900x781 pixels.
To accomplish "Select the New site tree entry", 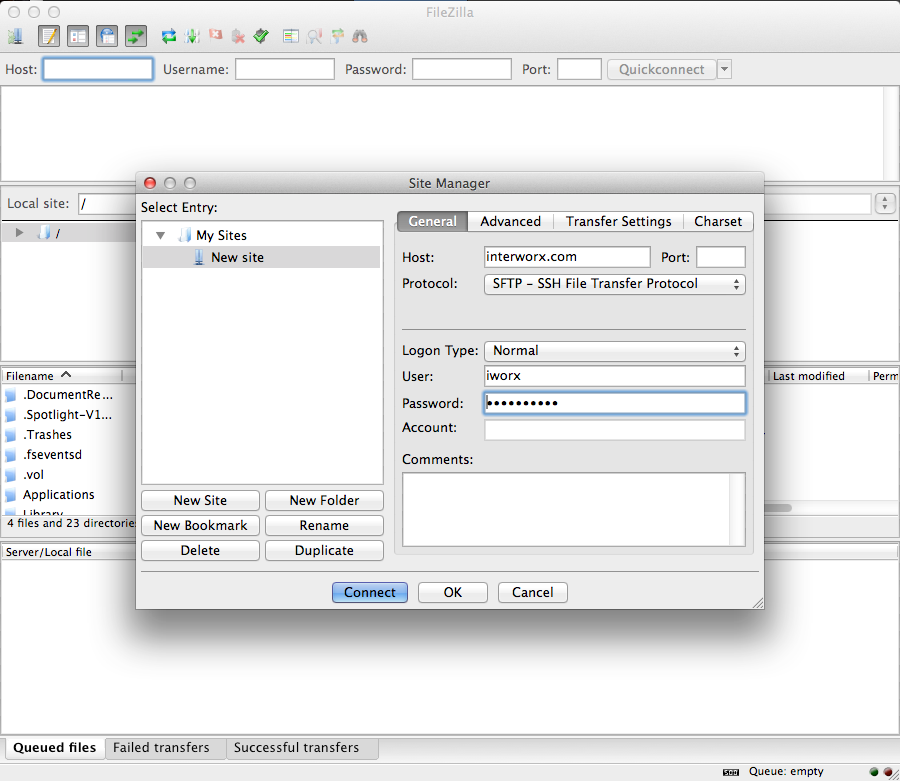I will pos(261,257).
